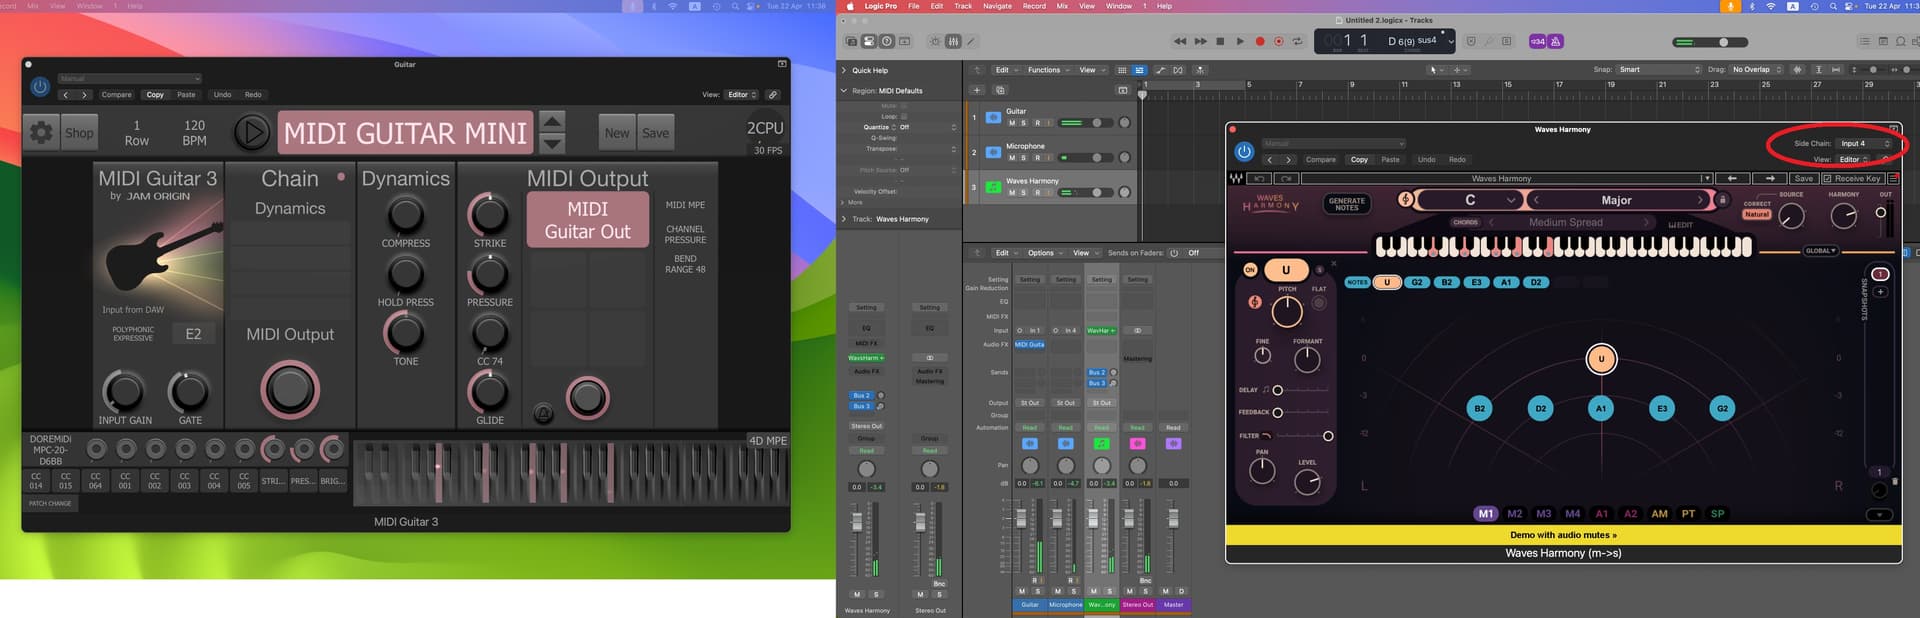Add a new track with plus icon
The image size is (1920, 618).
pyautogui.click(x=978, y=90)
